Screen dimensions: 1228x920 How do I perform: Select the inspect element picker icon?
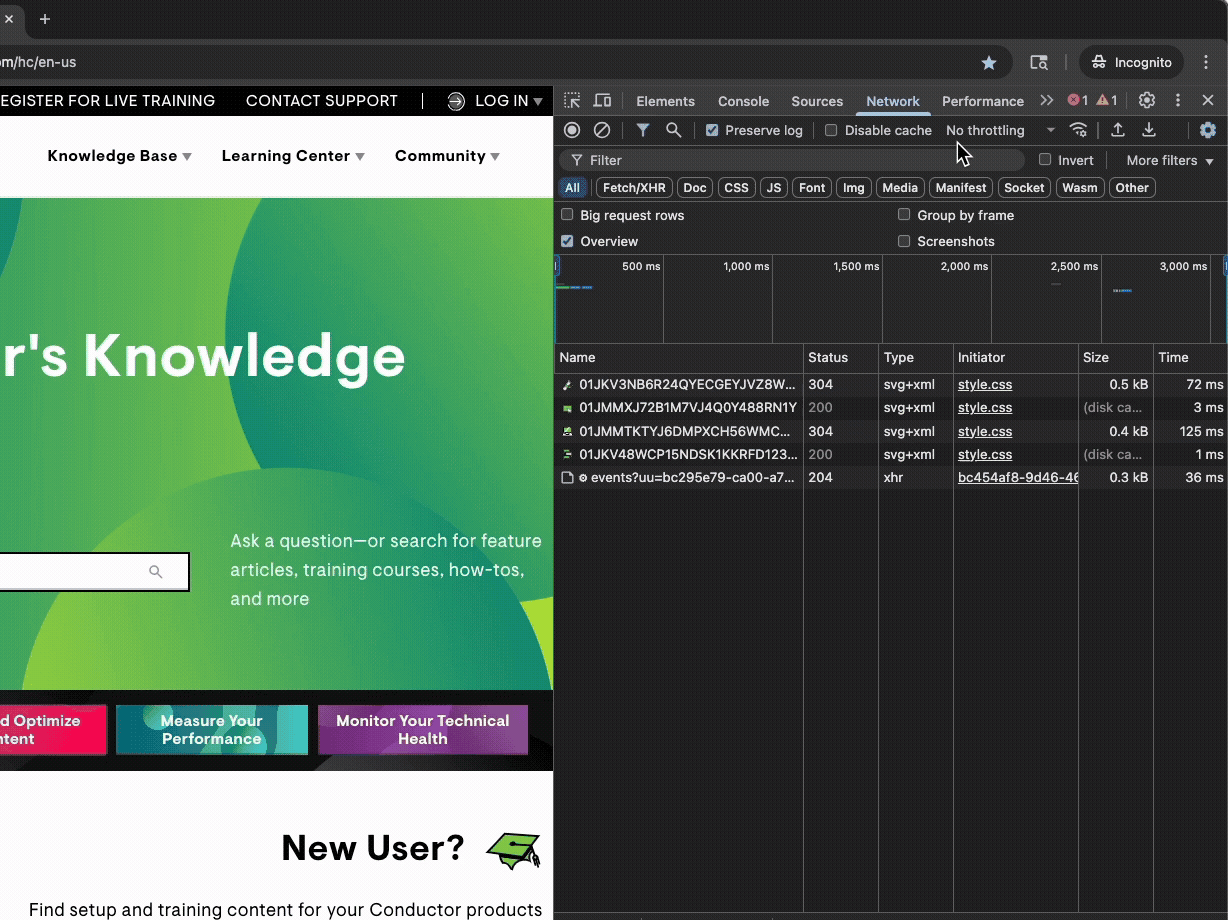[572, 101]
